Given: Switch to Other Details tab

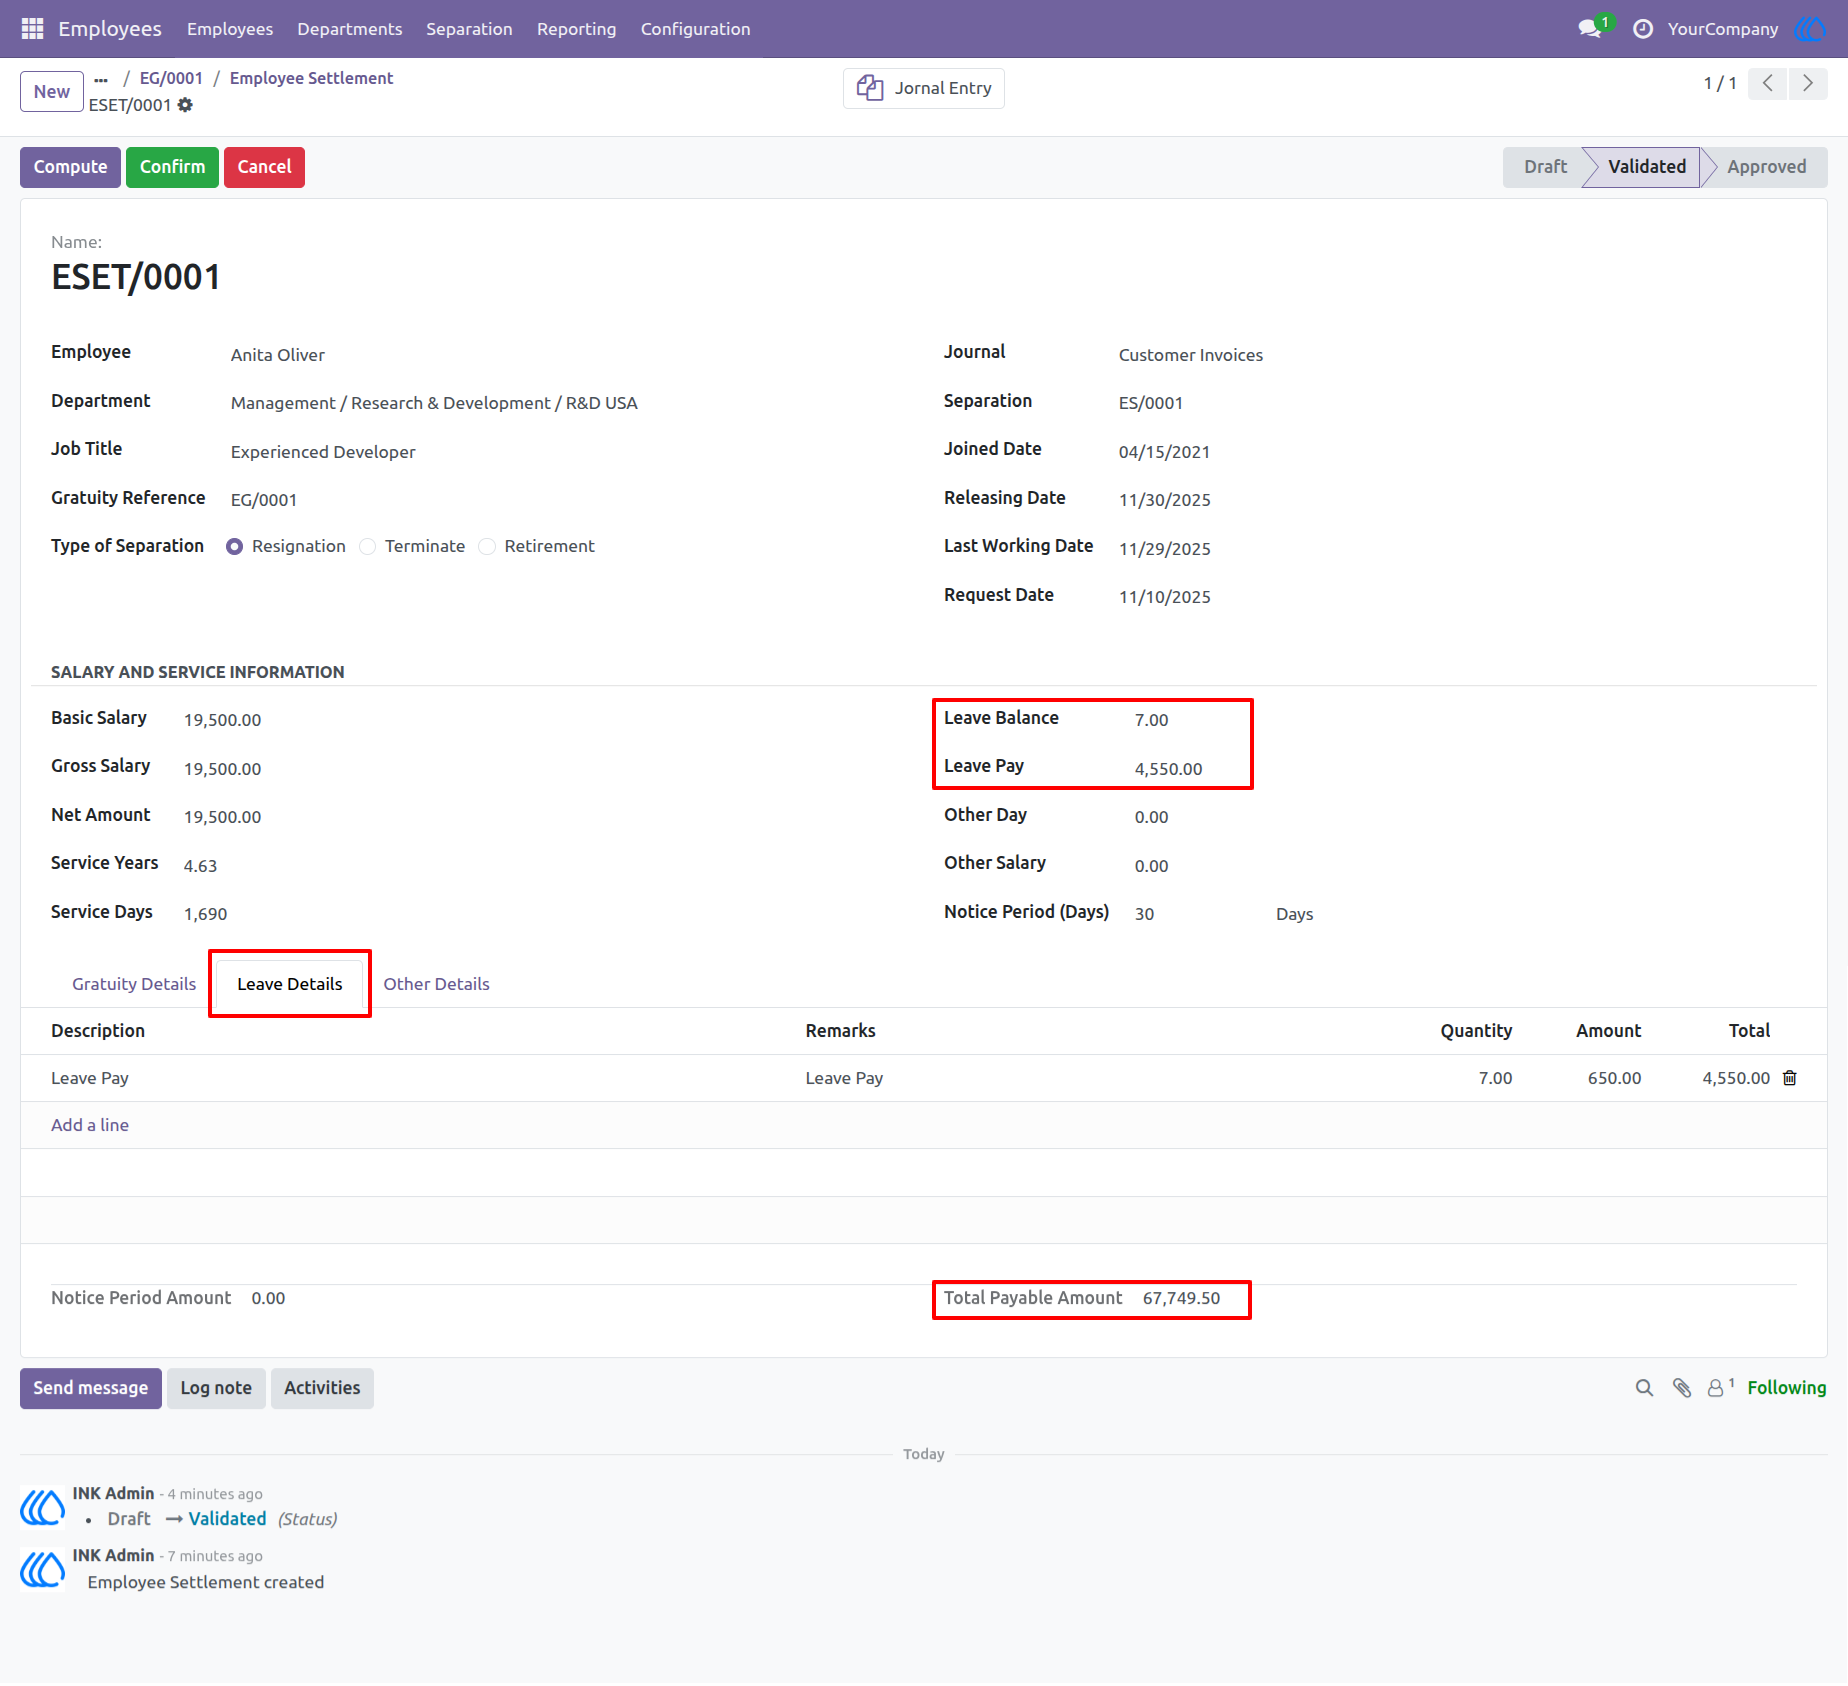Looking at the screenshot, I should (x=437, y=984).
